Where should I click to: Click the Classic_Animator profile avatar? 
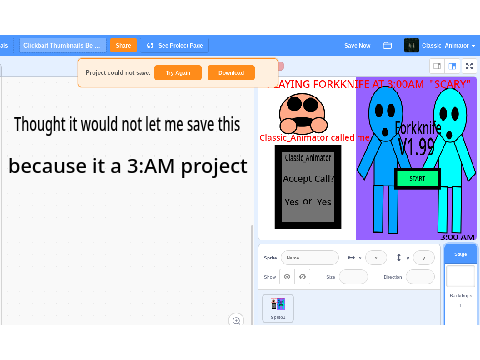pos(411,45)
